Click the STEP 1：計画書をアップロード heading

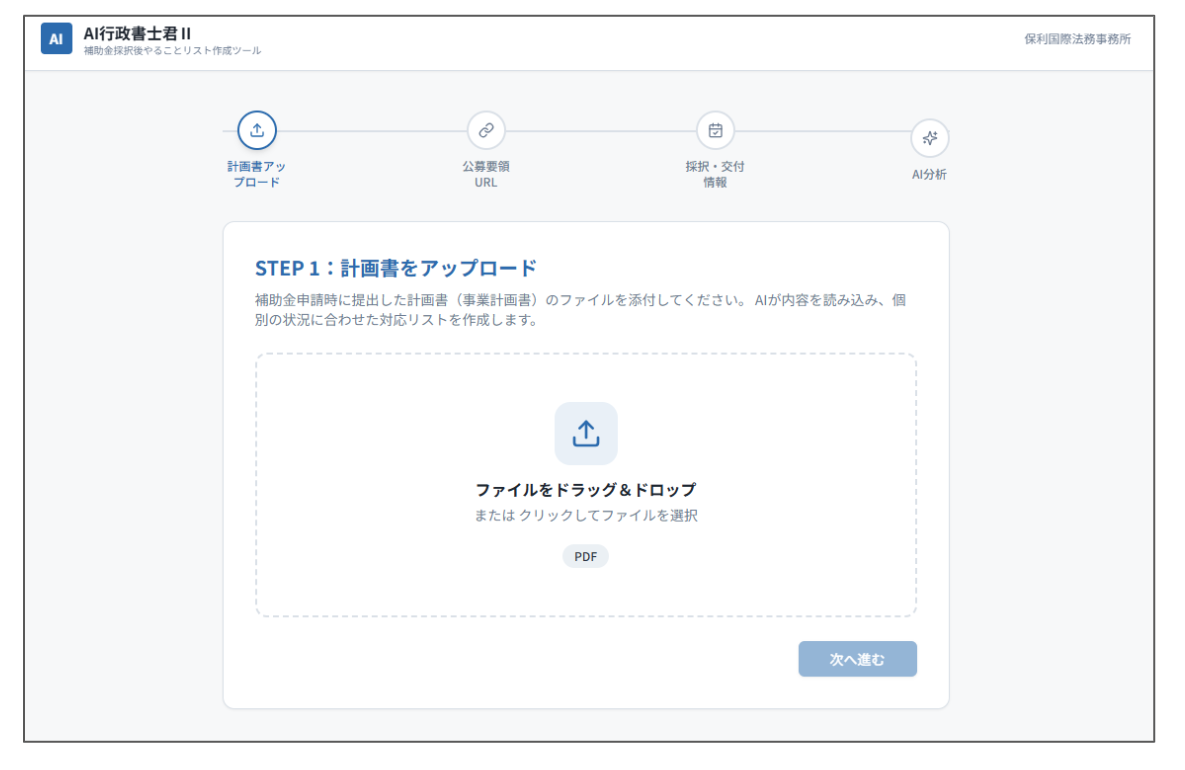point(396,268)
